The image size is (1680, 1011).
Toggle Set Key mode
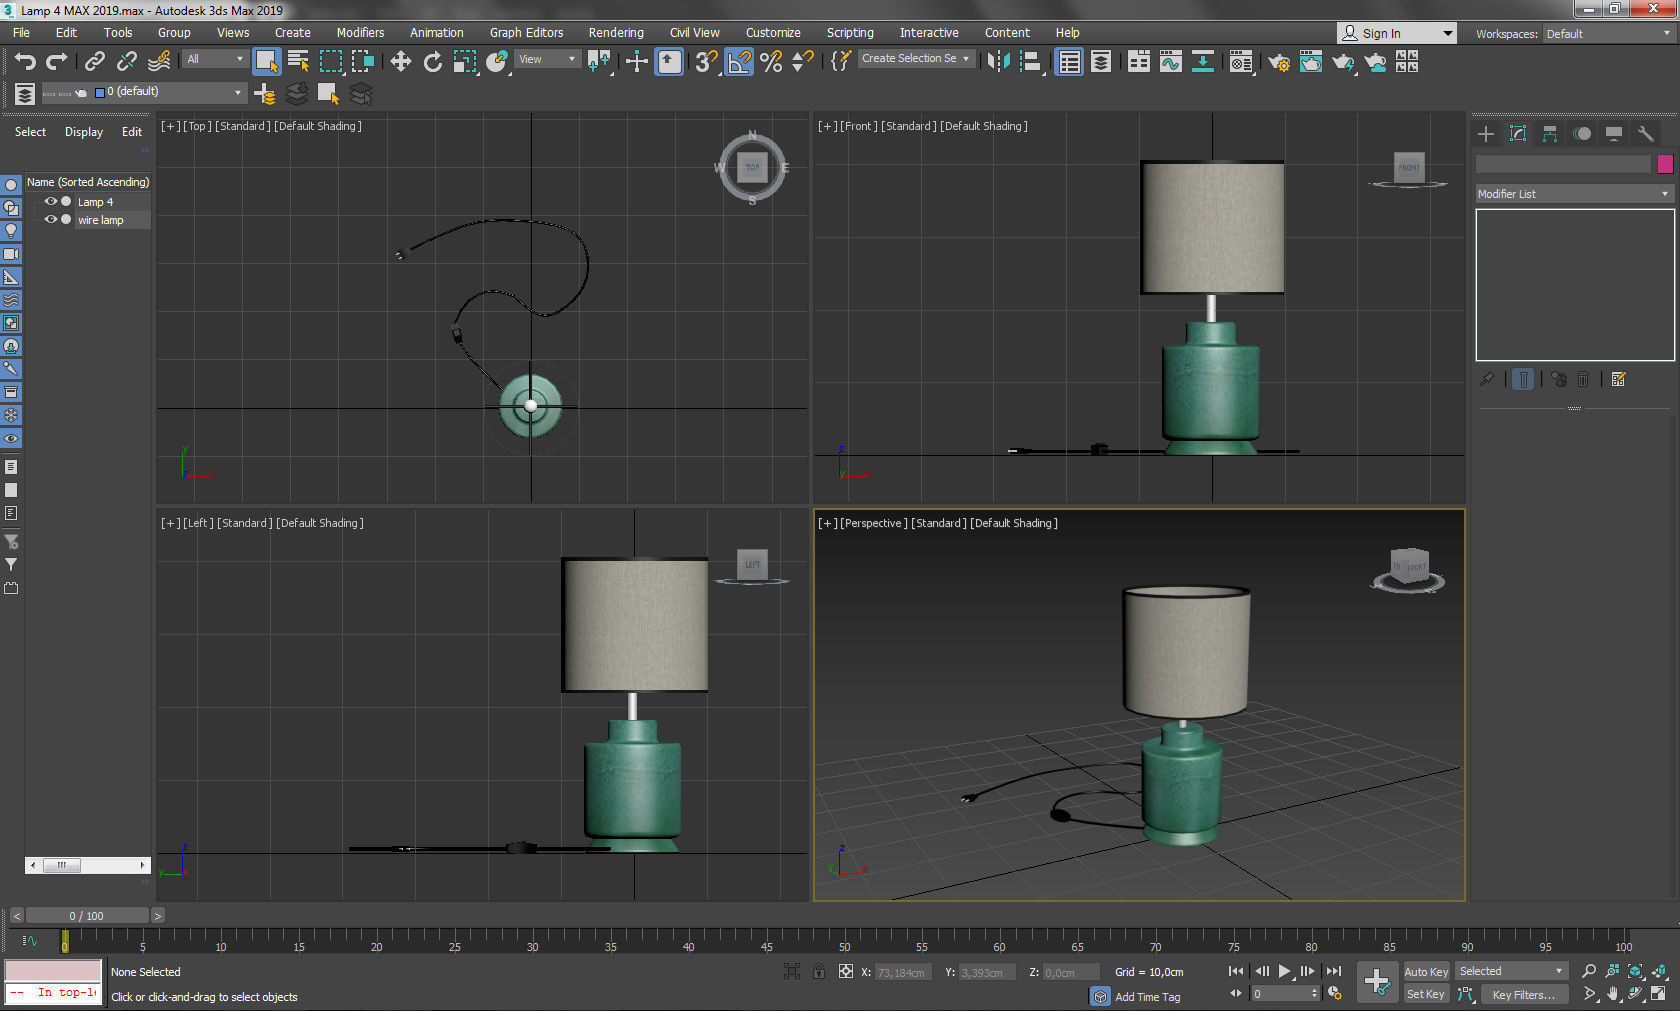1426,994
